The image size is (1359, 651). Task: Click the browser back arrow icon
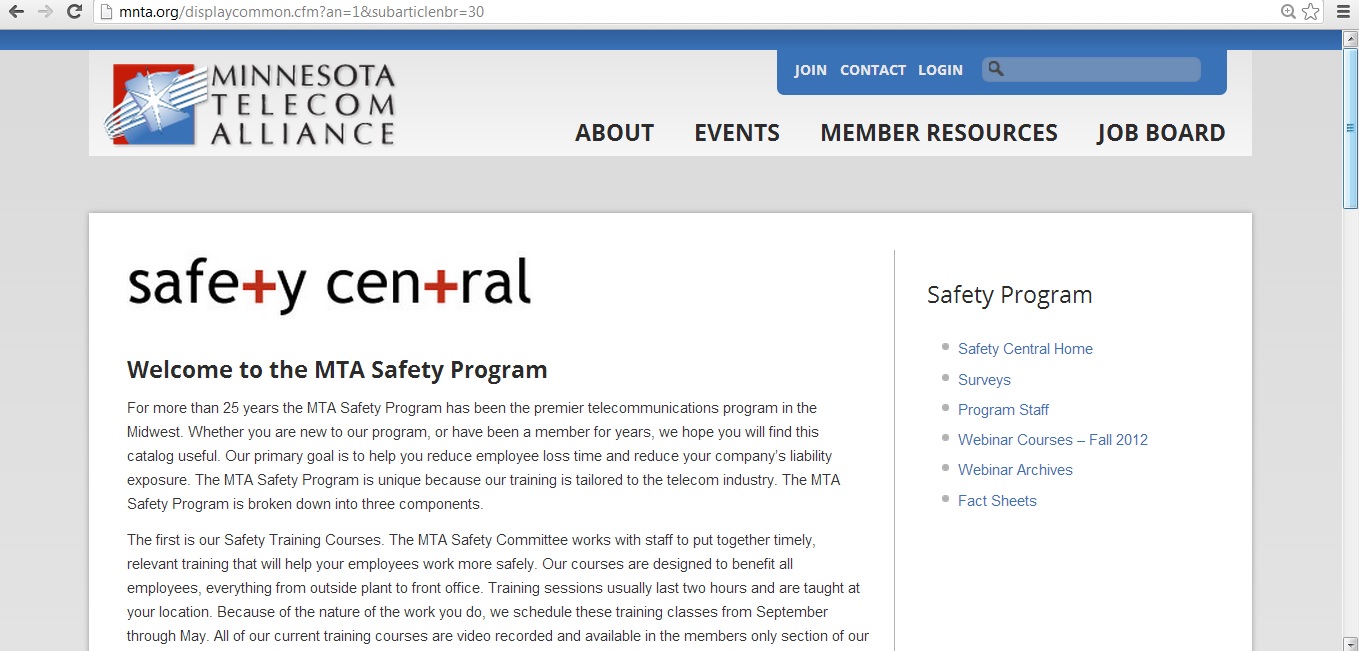pos(16,12)
